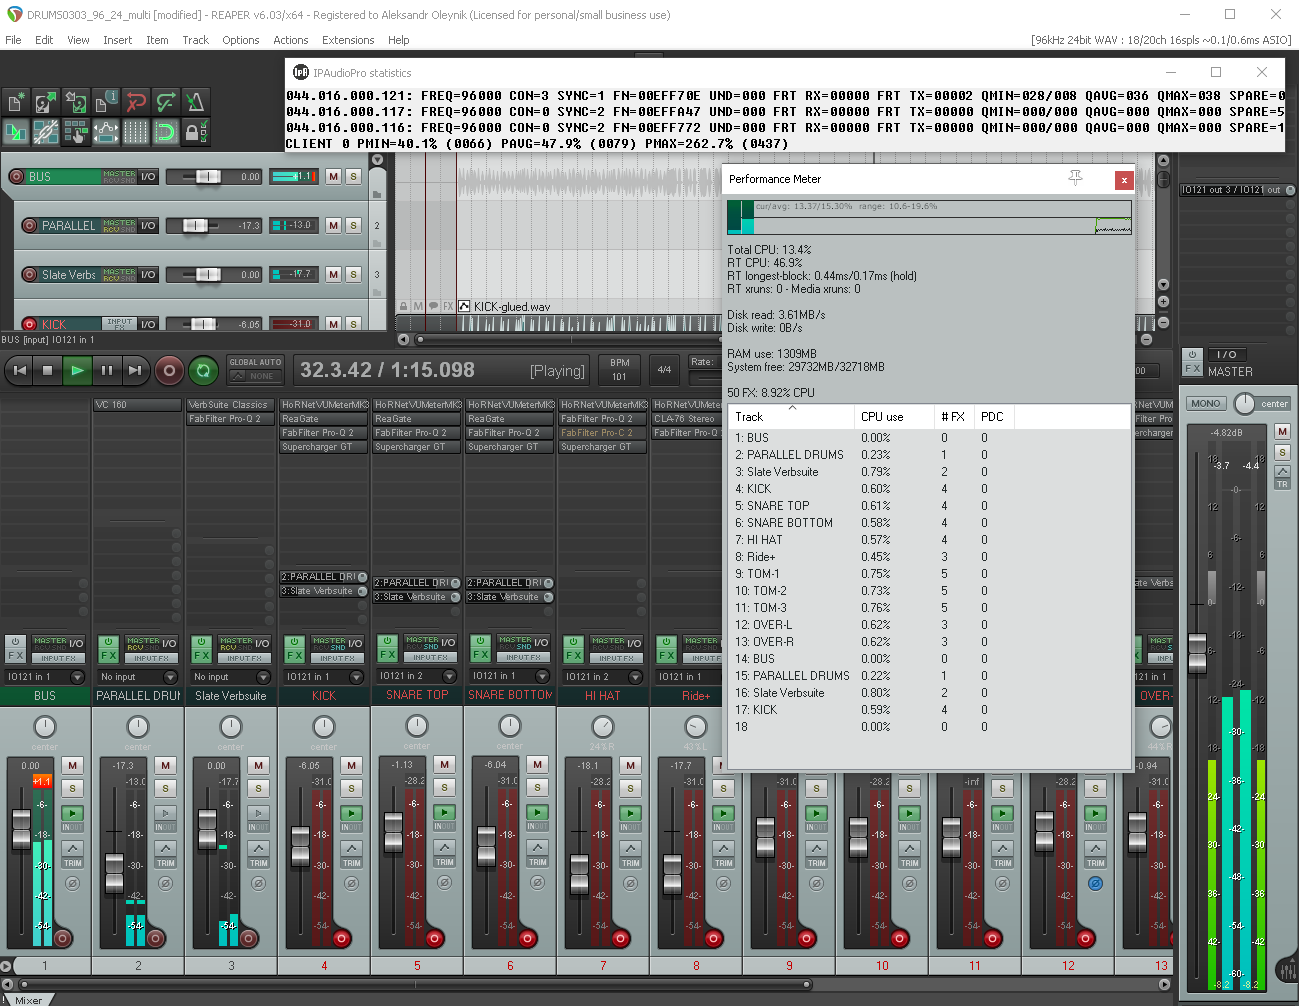
Task: Click the New Project toolbar icon
Action: click(16, 101)
